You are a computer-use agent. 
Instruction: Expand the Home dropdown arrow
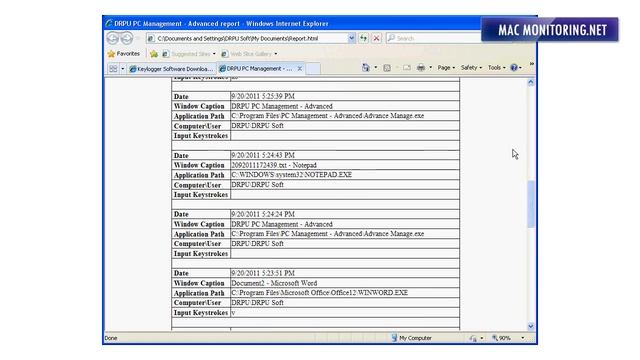(x=376, y=68)
